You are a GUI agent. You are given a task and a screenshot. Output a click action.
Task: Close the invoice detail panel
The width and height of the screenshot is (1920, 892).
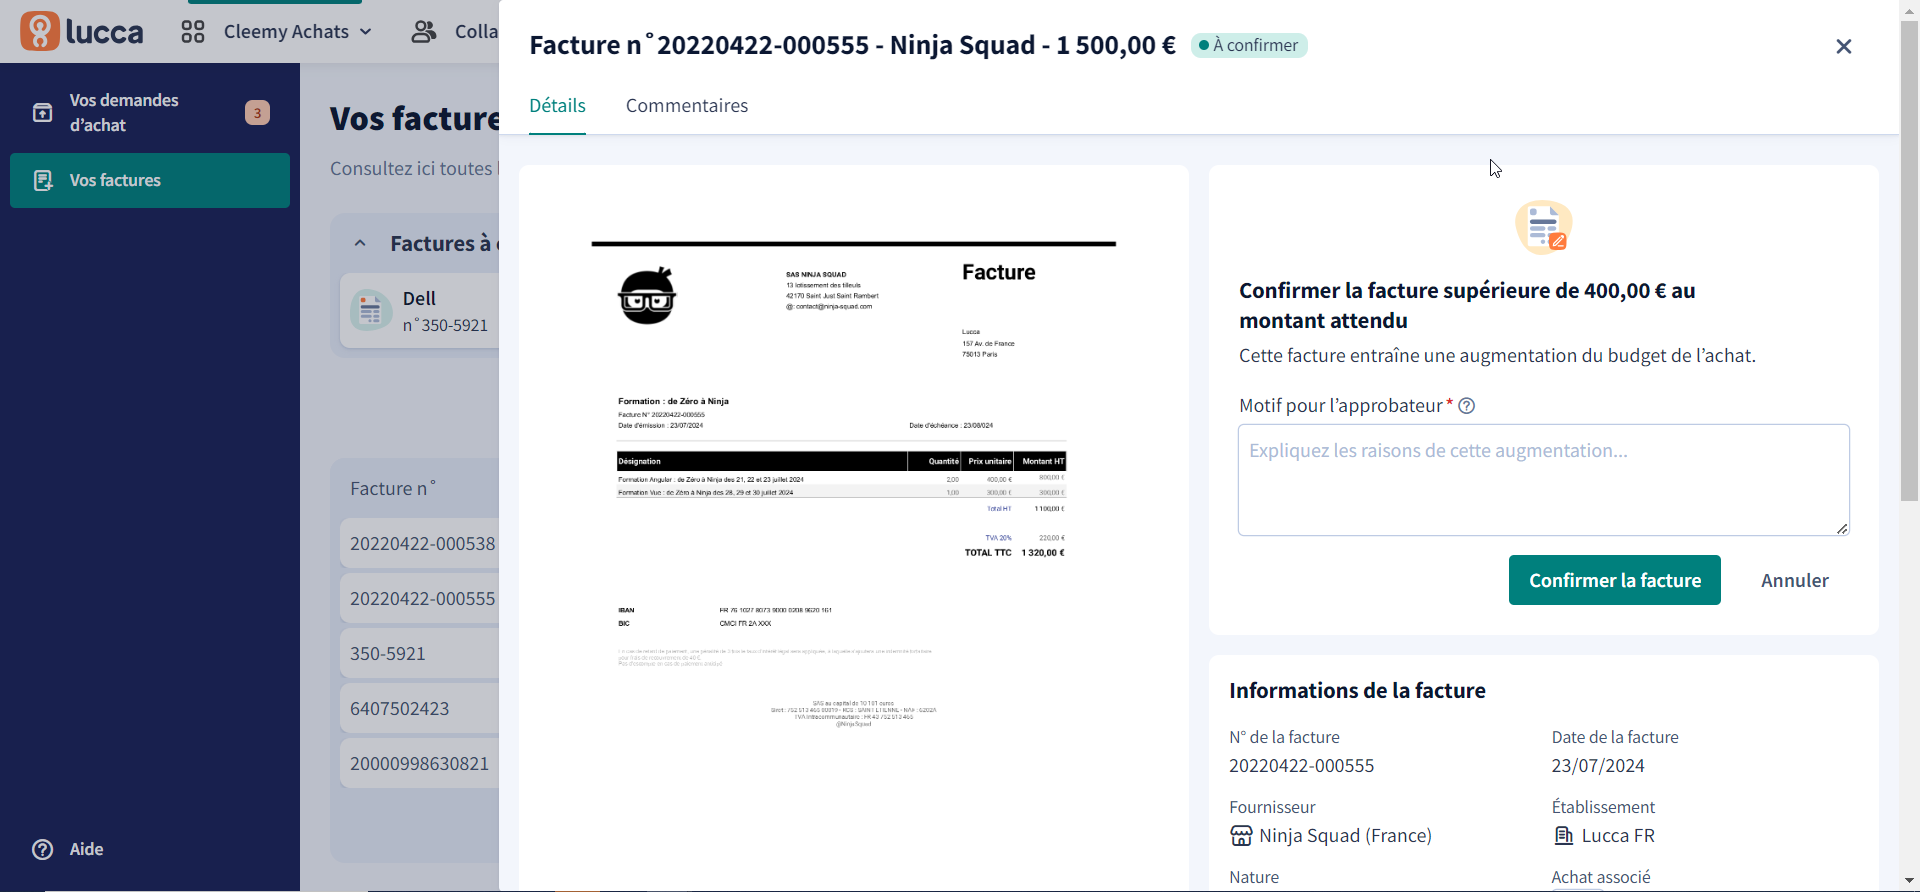click(x=1844, y=46)
